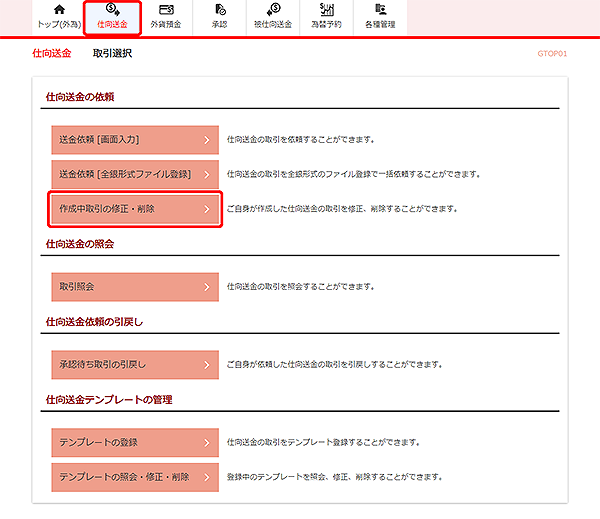Click the chevron on 送金依頼 [全銀形式ファイル登録]
Viewport: 600px width, 519px height.
coord(207,175)
